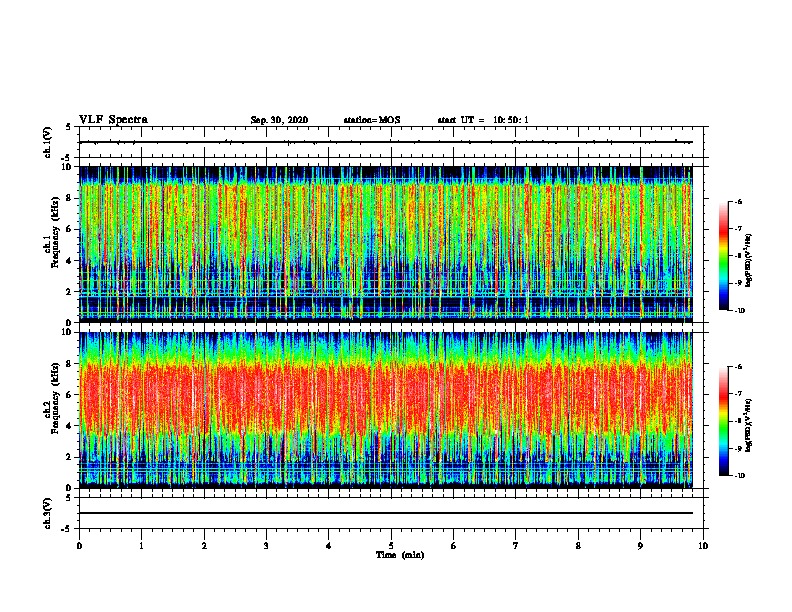Click the 'Time (min)' axis title
This screenshot has width=792, height=612.
click(400, 555)
